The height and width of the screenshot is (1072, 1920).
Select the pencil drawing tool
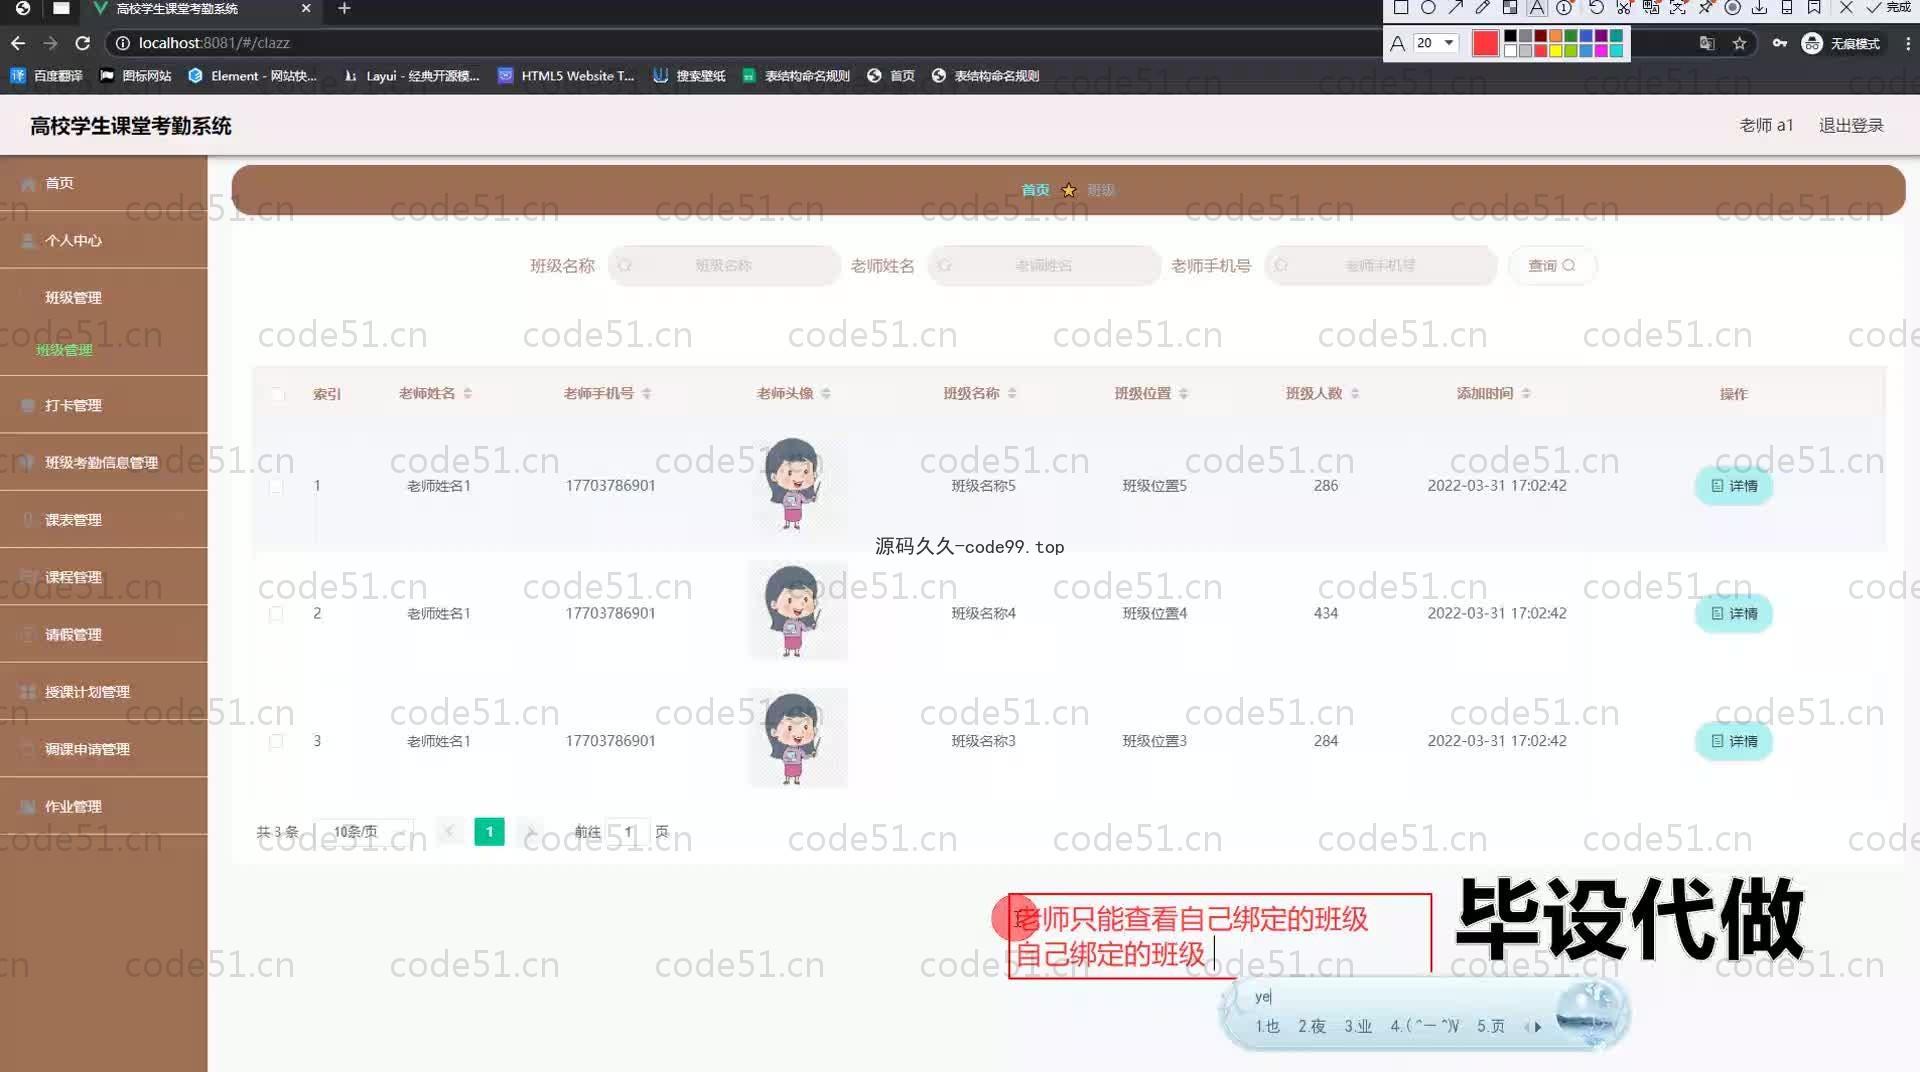tap(1483, 8)
